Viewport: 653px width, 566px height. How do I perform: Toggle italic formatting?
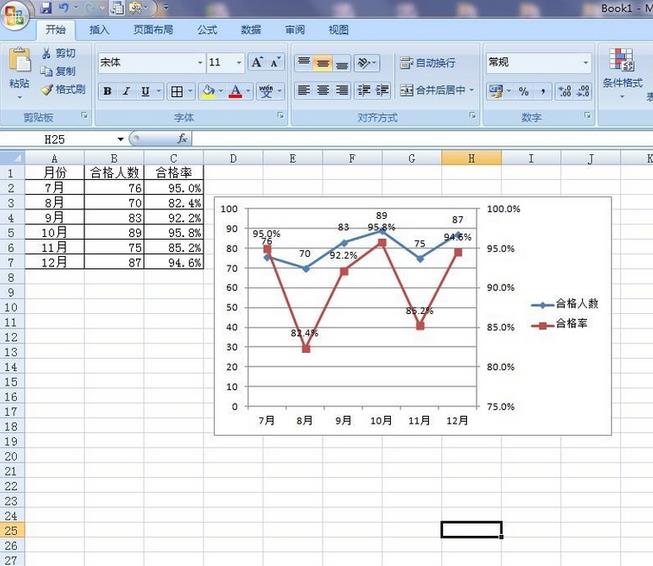coord(126,91)
